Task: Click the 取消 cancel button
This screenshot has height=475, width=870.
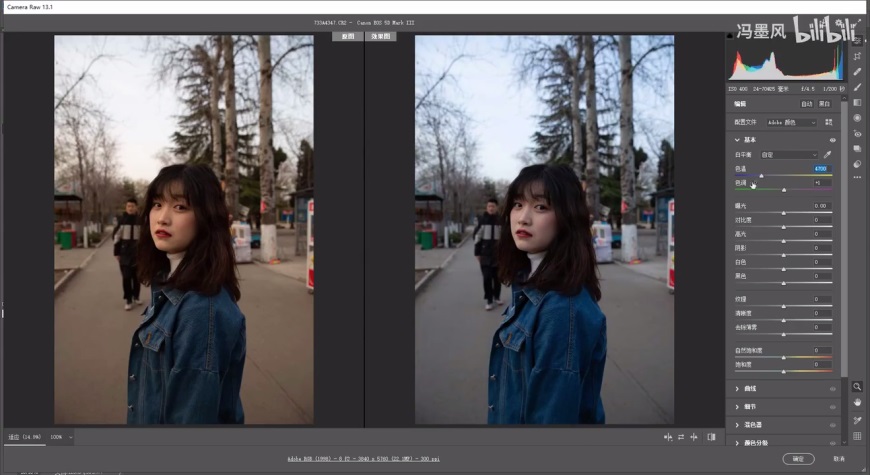Action: point(839,459)
